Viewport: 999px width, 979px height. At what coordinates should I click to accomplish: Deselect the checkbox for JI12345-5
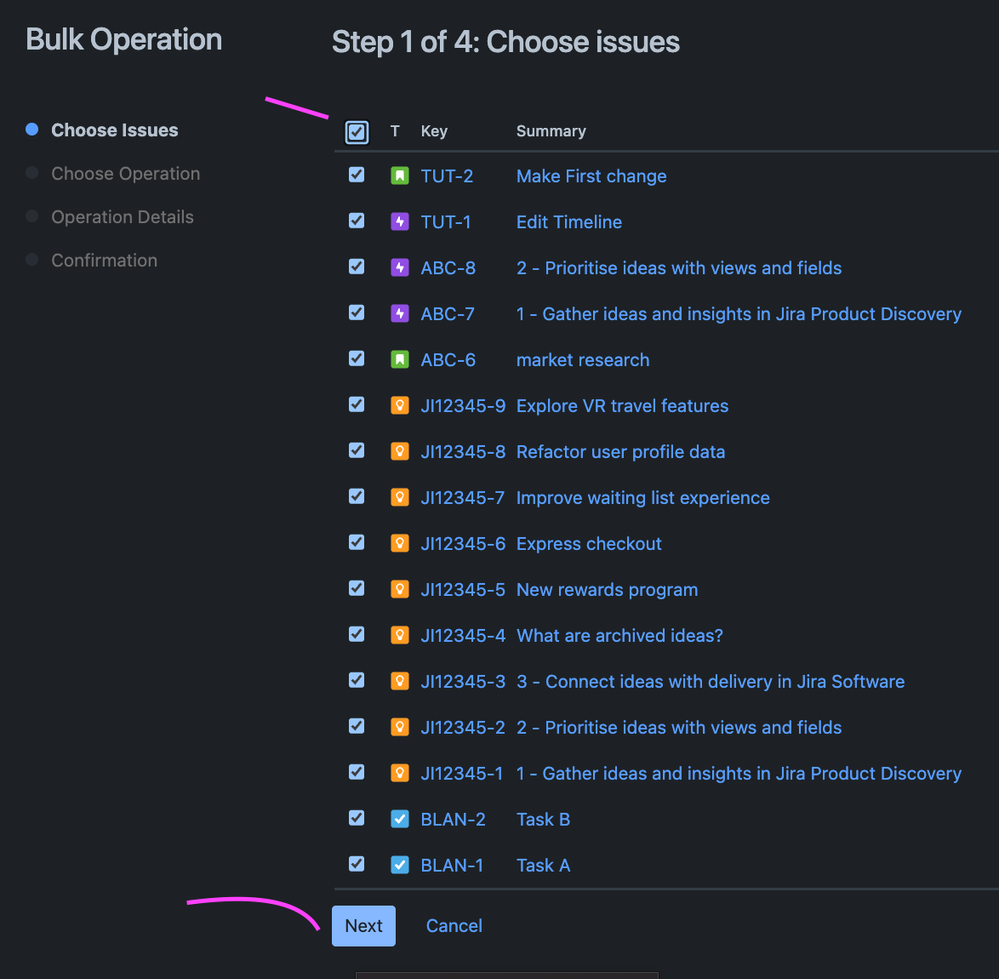(356, 588)
